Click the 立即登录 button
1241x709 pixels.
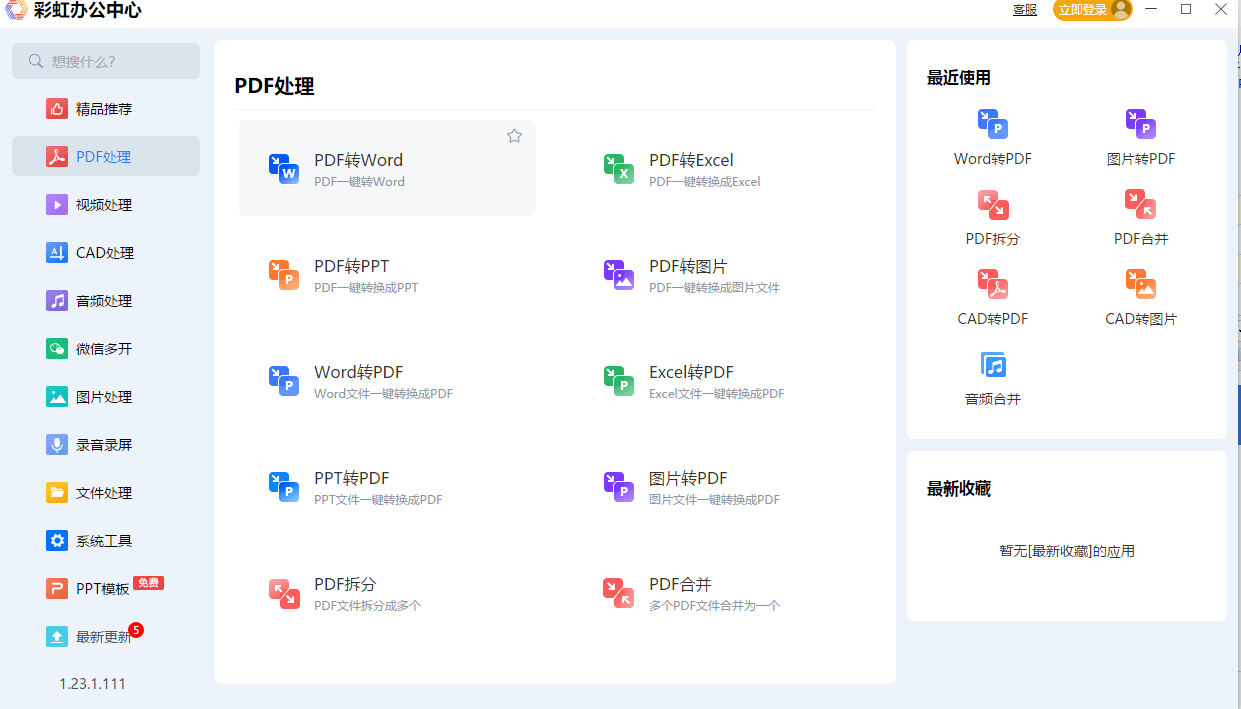click(1093, 10)
